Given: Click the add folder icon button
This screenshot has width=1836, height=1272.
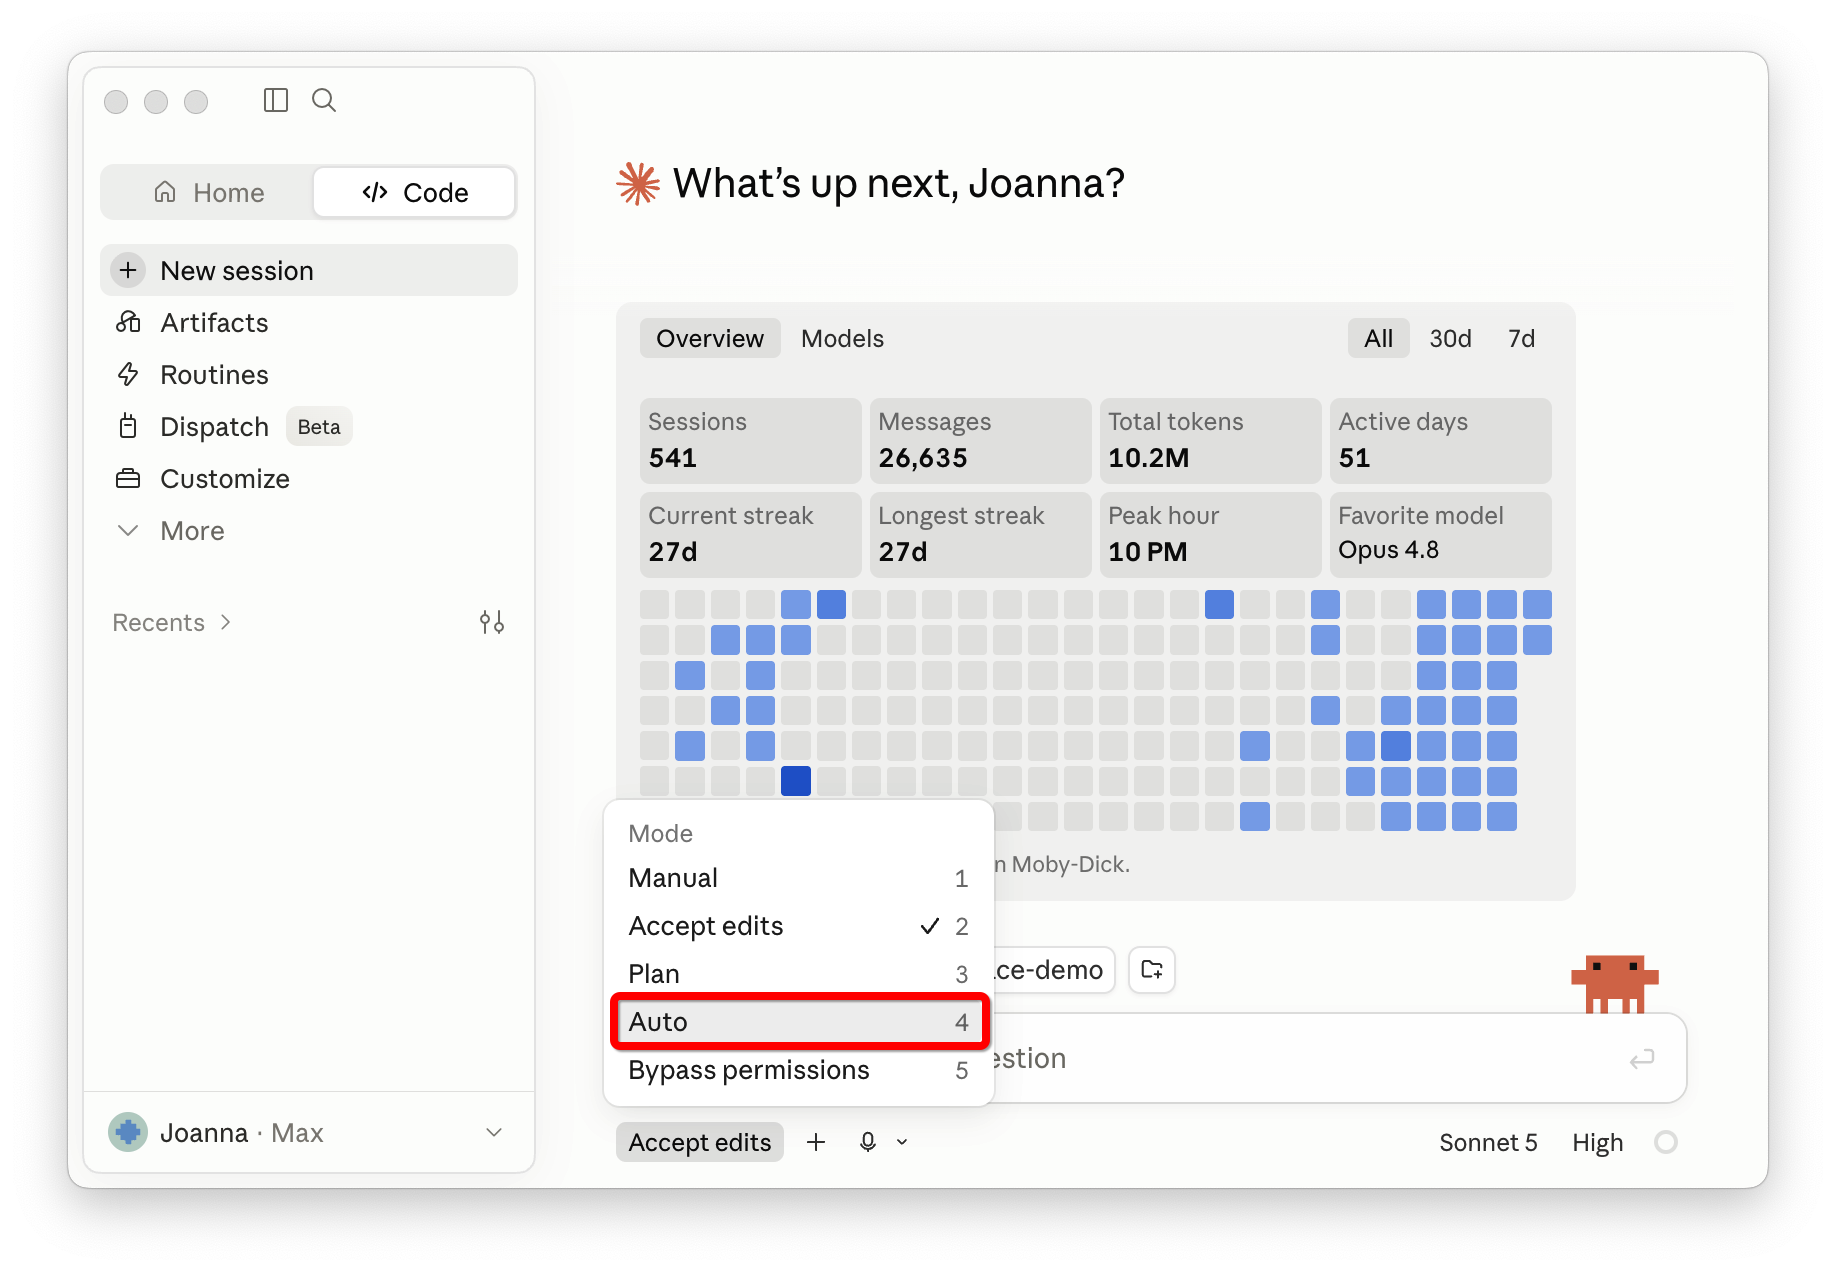Looking at the screenshot, I should [x=1152, y=969].
